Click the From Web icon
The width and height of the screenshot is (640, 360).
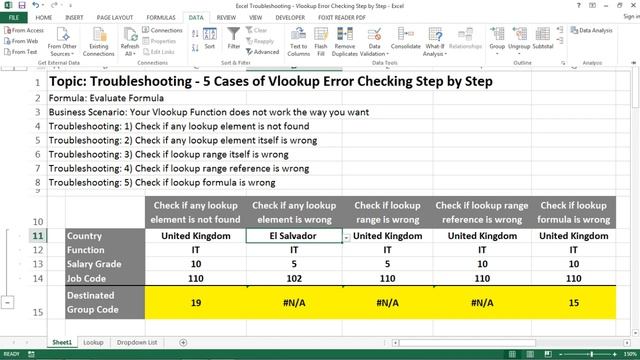[x=21, y=41]
